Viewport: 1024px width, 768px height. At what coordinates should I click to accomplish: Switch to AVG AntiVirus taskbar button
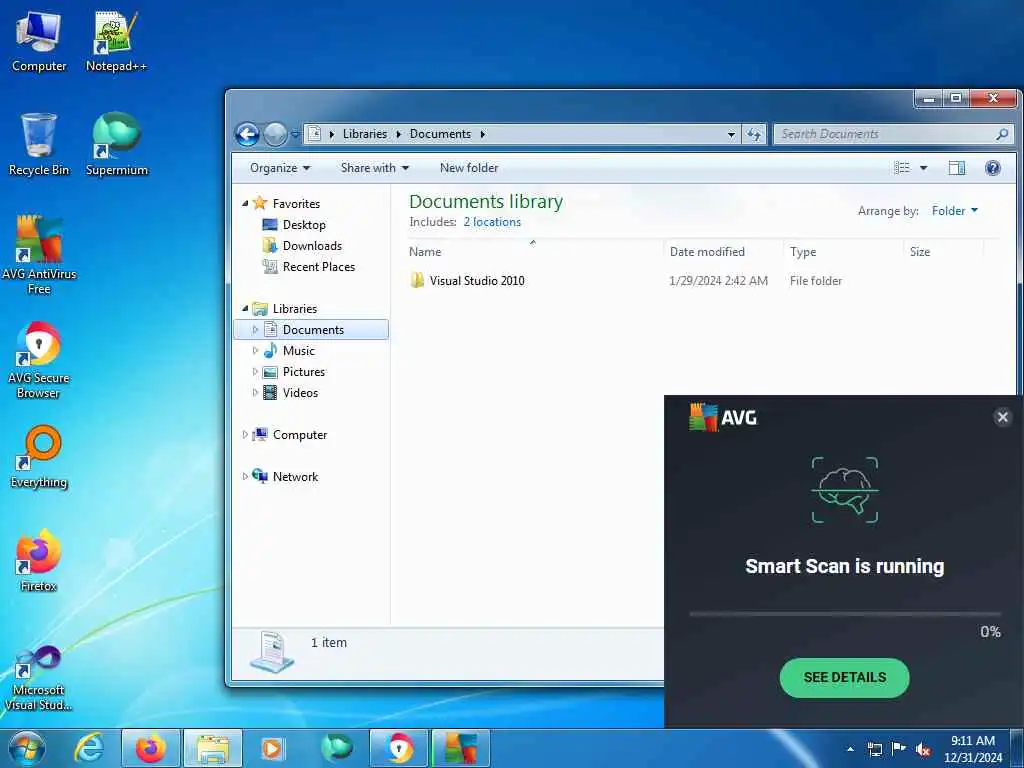(460, 748)
